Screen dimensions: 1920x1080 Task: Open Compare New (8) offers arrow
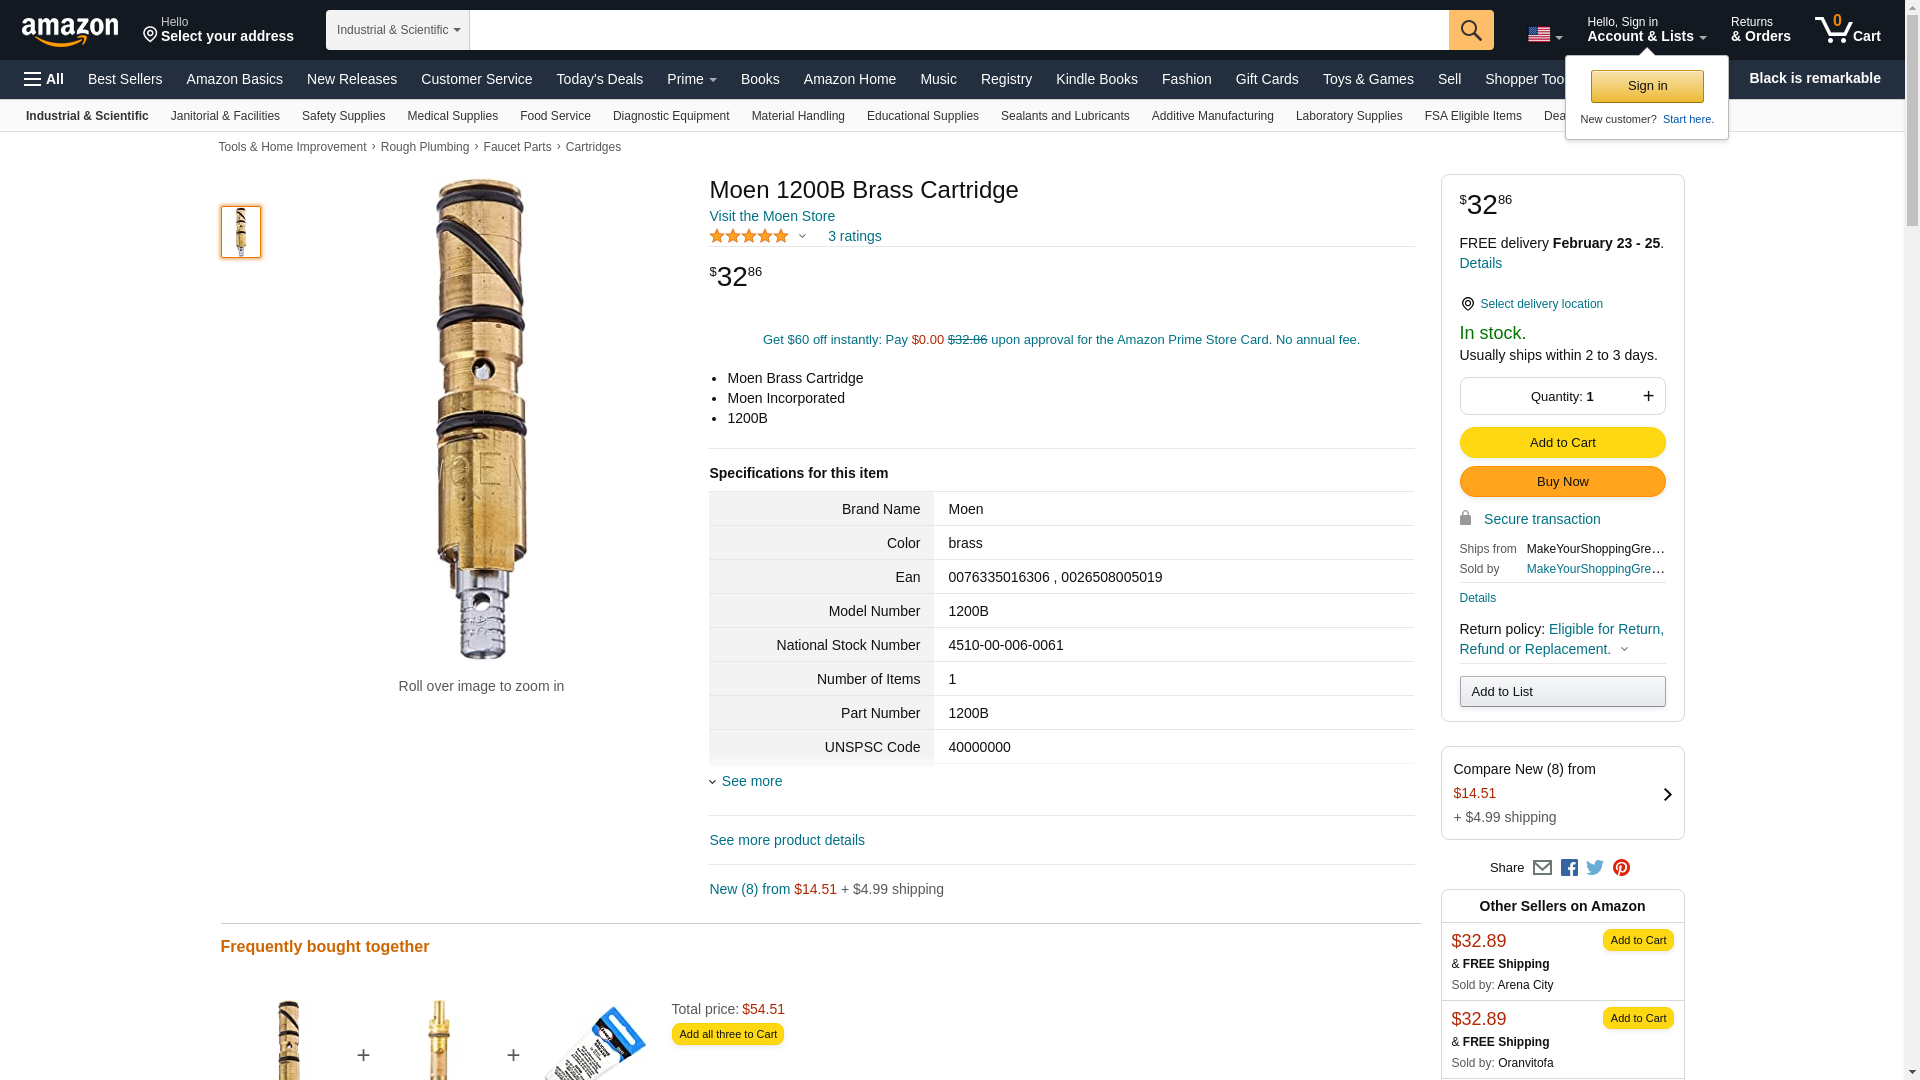coord(1667,794)
